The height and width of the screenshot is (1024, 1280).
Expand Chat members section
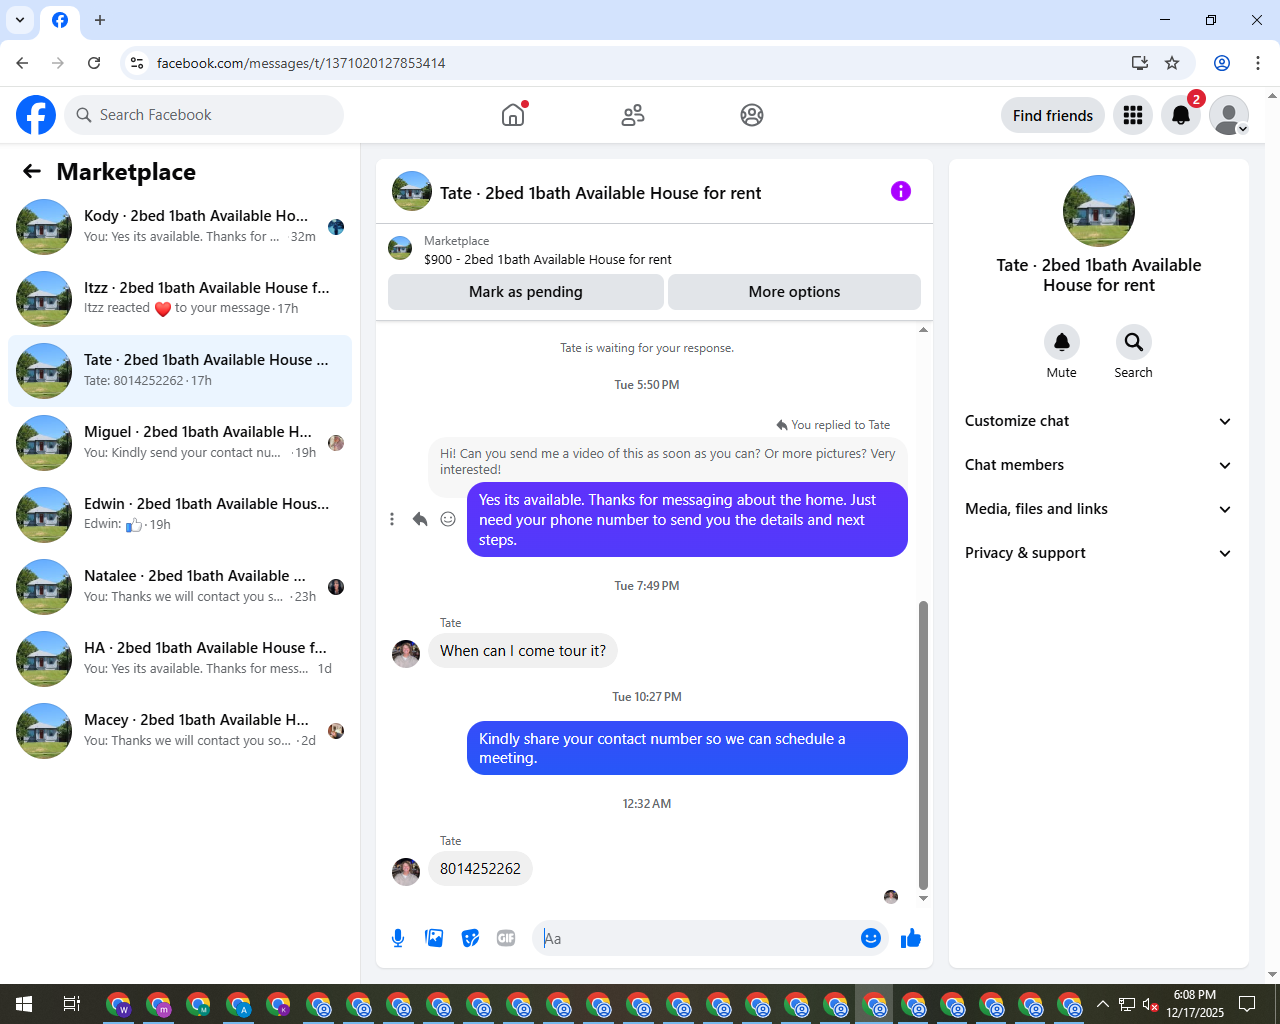click(x=1099, y=465)
